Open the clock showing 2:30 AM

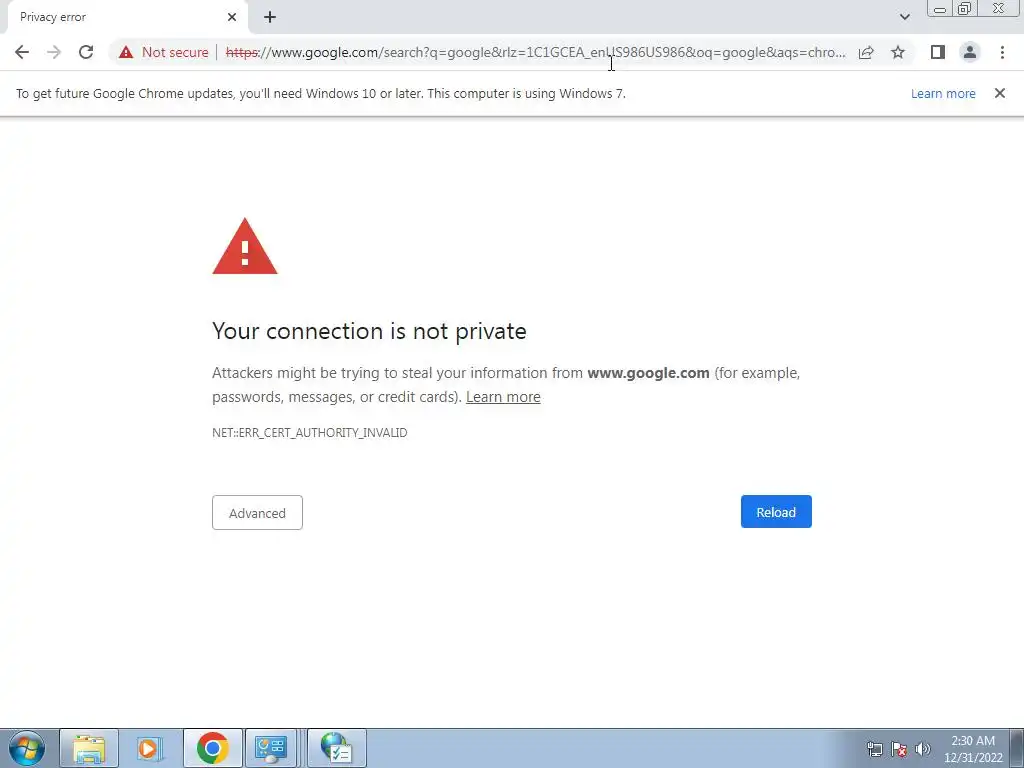click(972, 749)
